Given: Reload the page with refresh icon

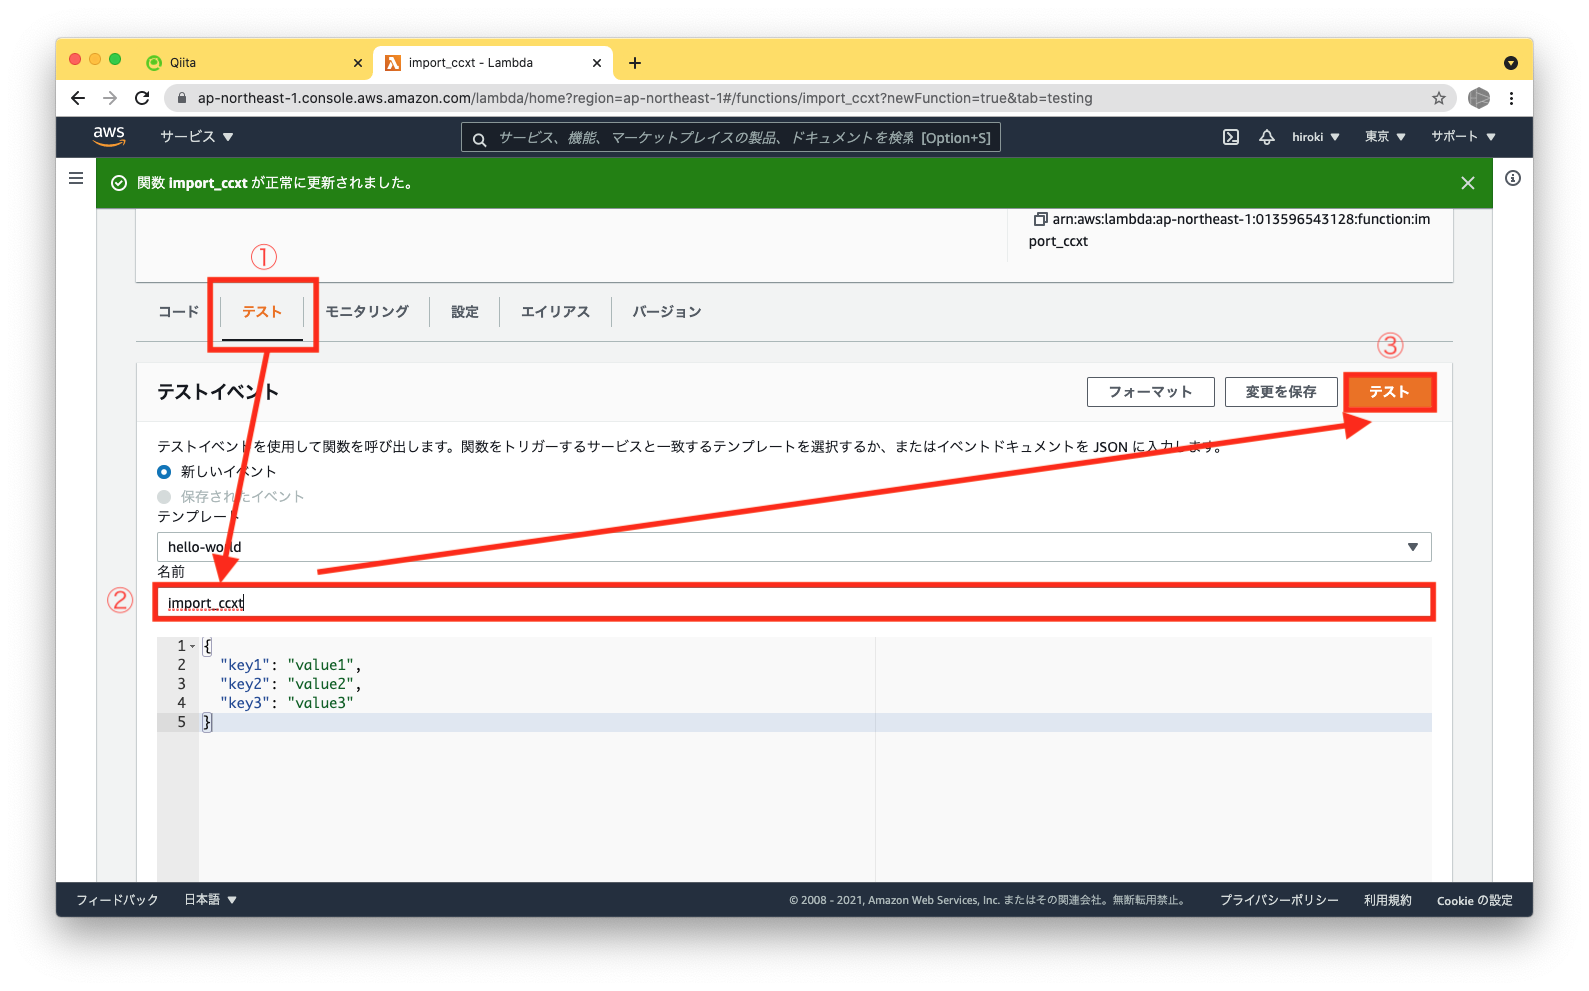Looking at the screenshot, I should pos(142,98).
